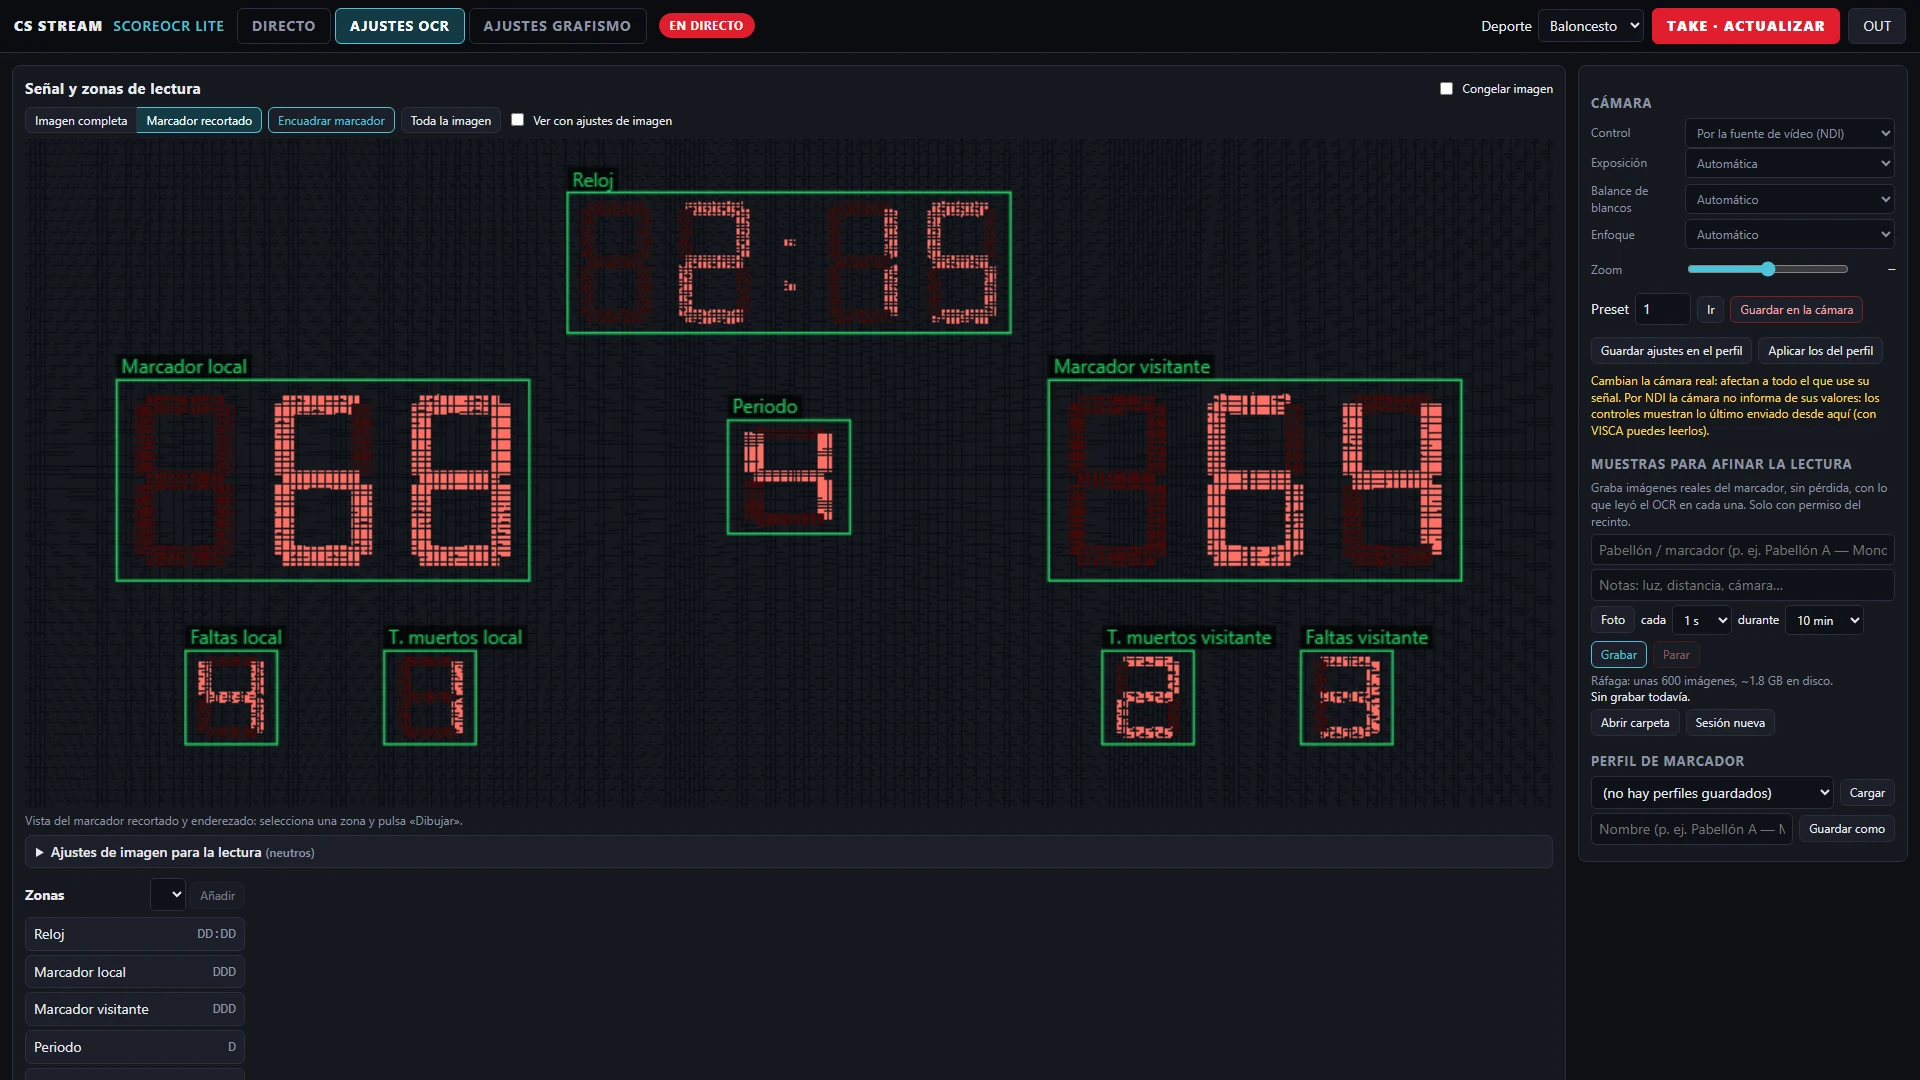
Task: Click the Pabellón / marcador input field
Action: tap(1742, 550)
